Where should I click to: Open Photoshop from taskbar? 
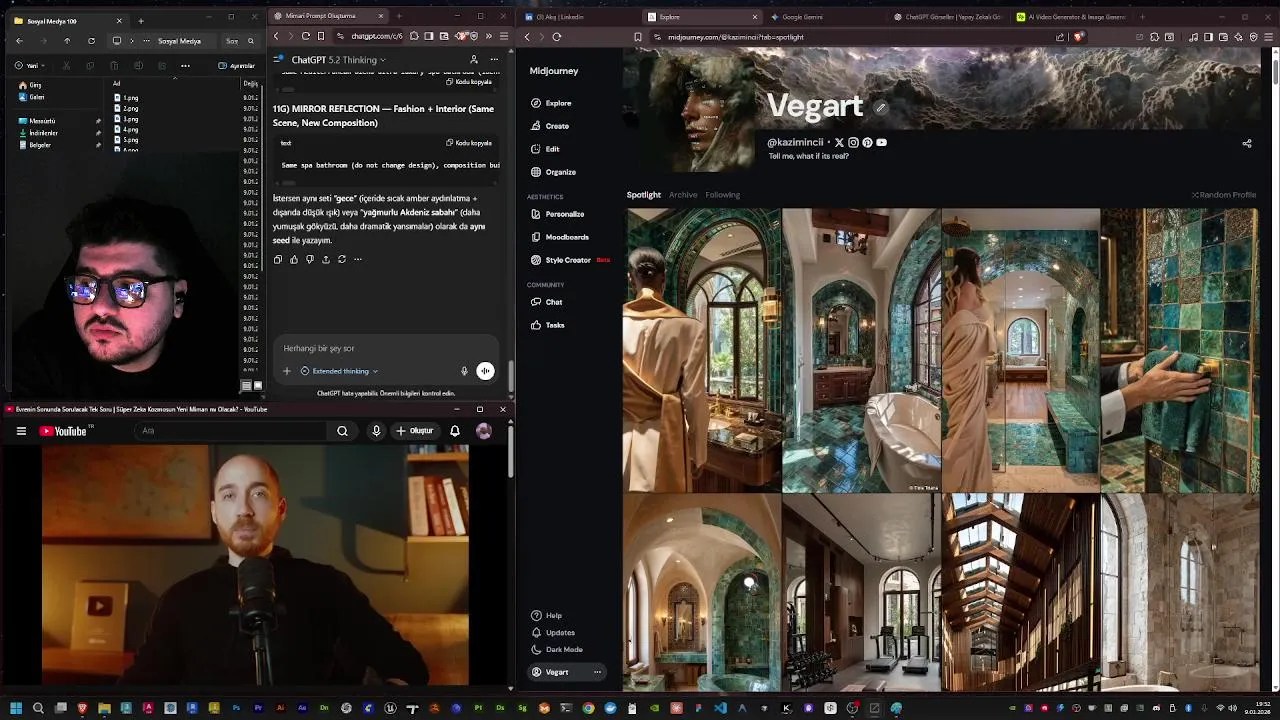(x=236, y=708)
